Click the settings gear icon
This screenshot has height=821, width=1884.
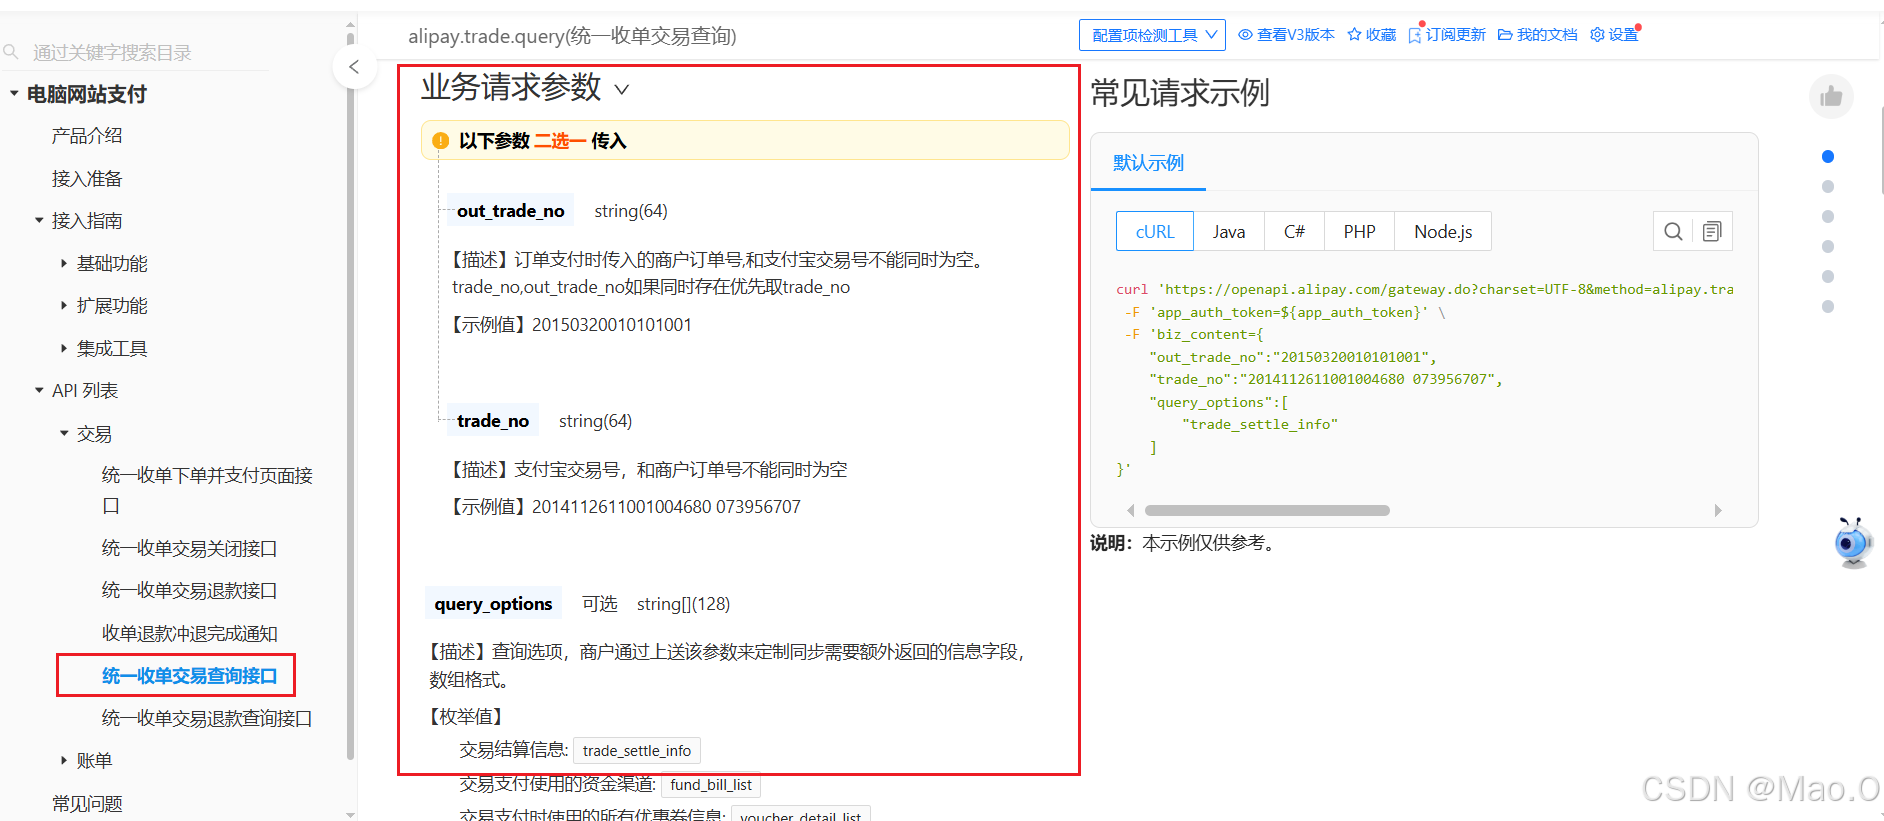[1597, 35]
